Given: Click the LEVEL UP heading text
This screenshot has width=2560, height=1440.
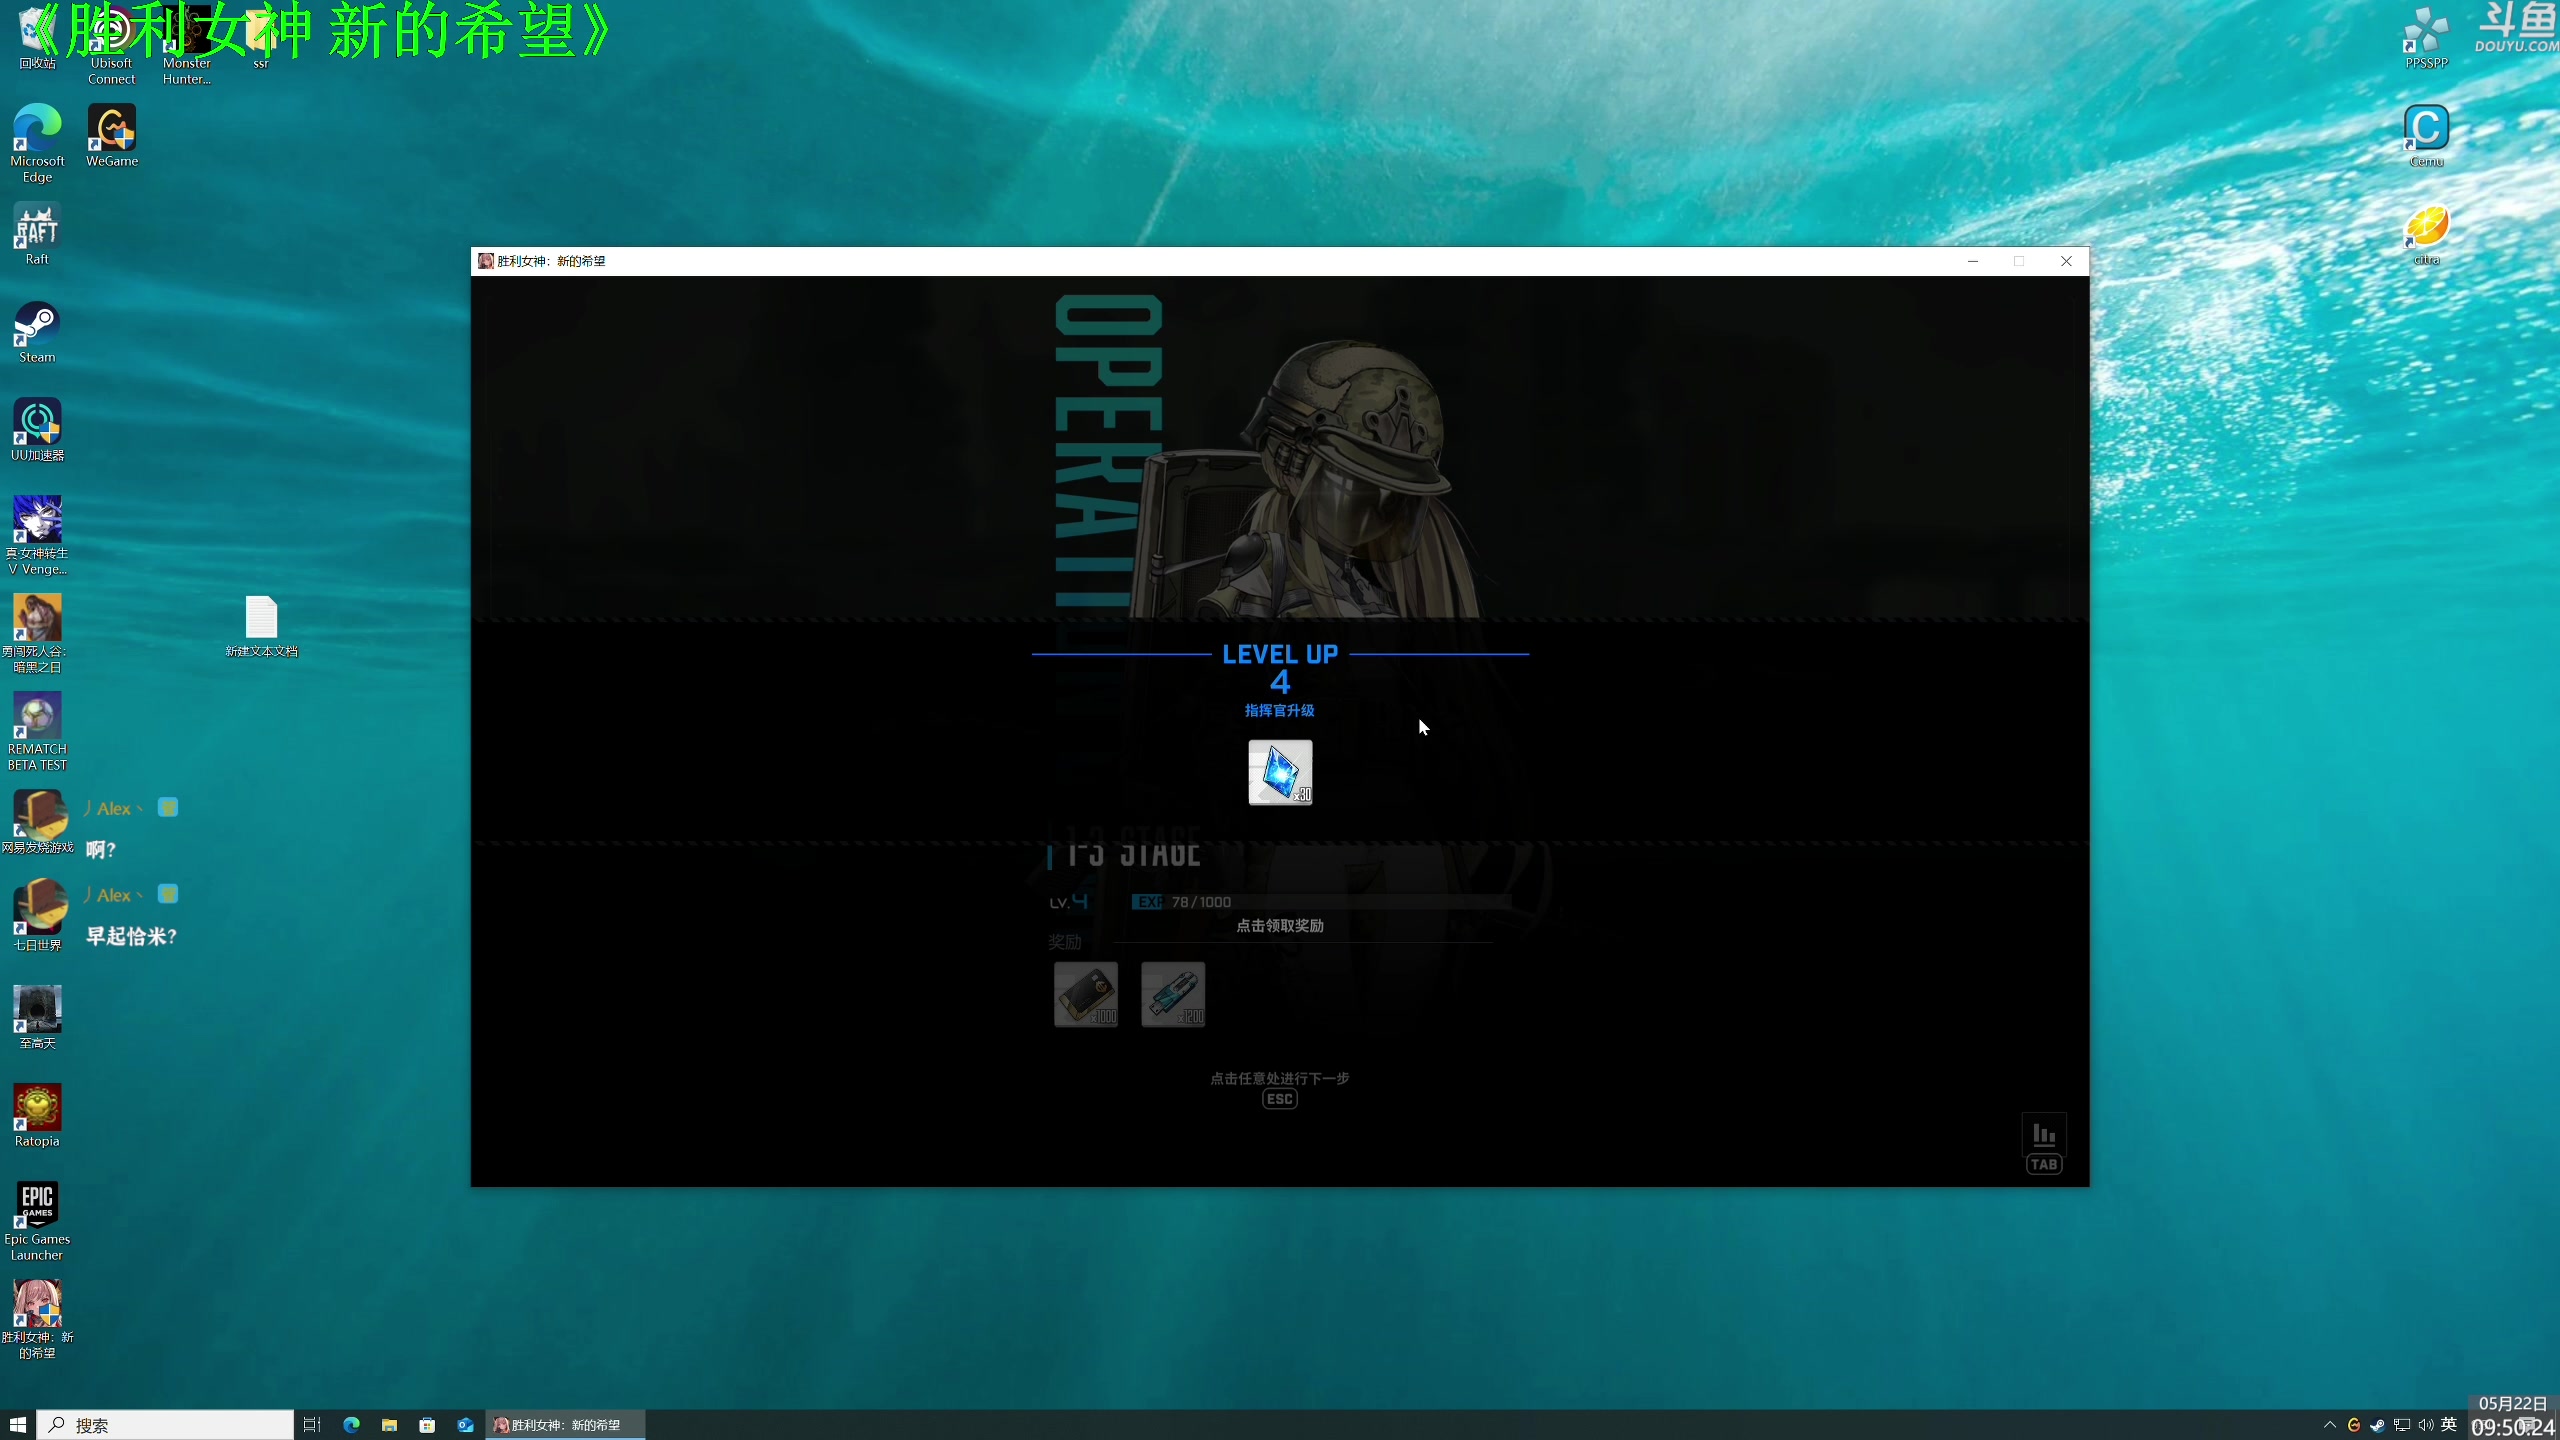Looking at the screenshot, I should (1280, 654).
